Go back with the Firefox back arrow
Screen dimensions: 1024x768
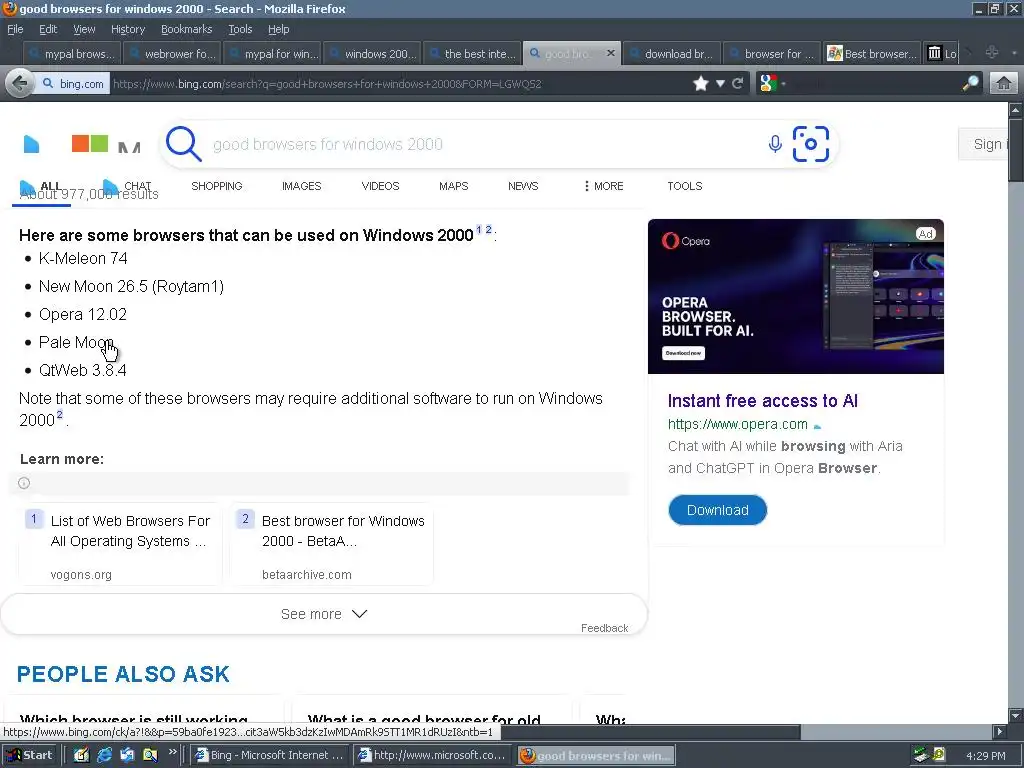click(20, 84)
